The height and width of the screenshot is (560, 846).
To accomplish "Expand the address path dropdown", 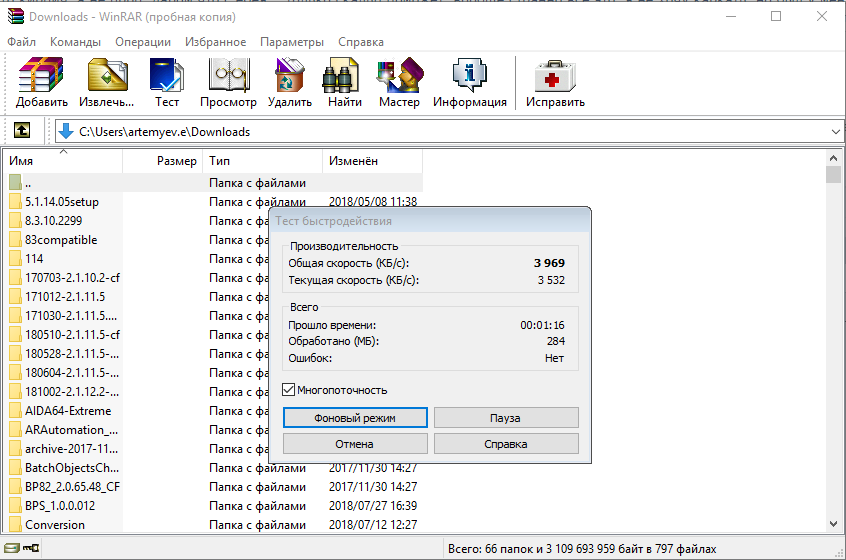I will click(x=835, y=132).
